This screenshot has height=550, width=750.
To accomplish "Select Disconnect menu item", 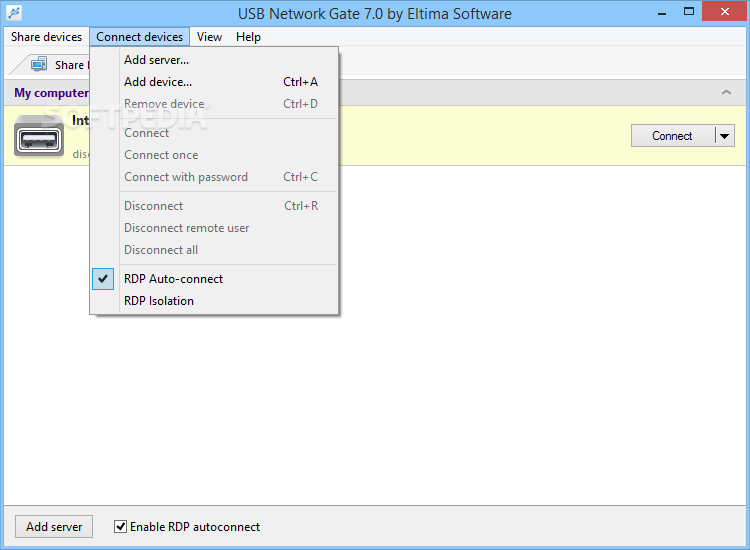I will tap(214, 206).
